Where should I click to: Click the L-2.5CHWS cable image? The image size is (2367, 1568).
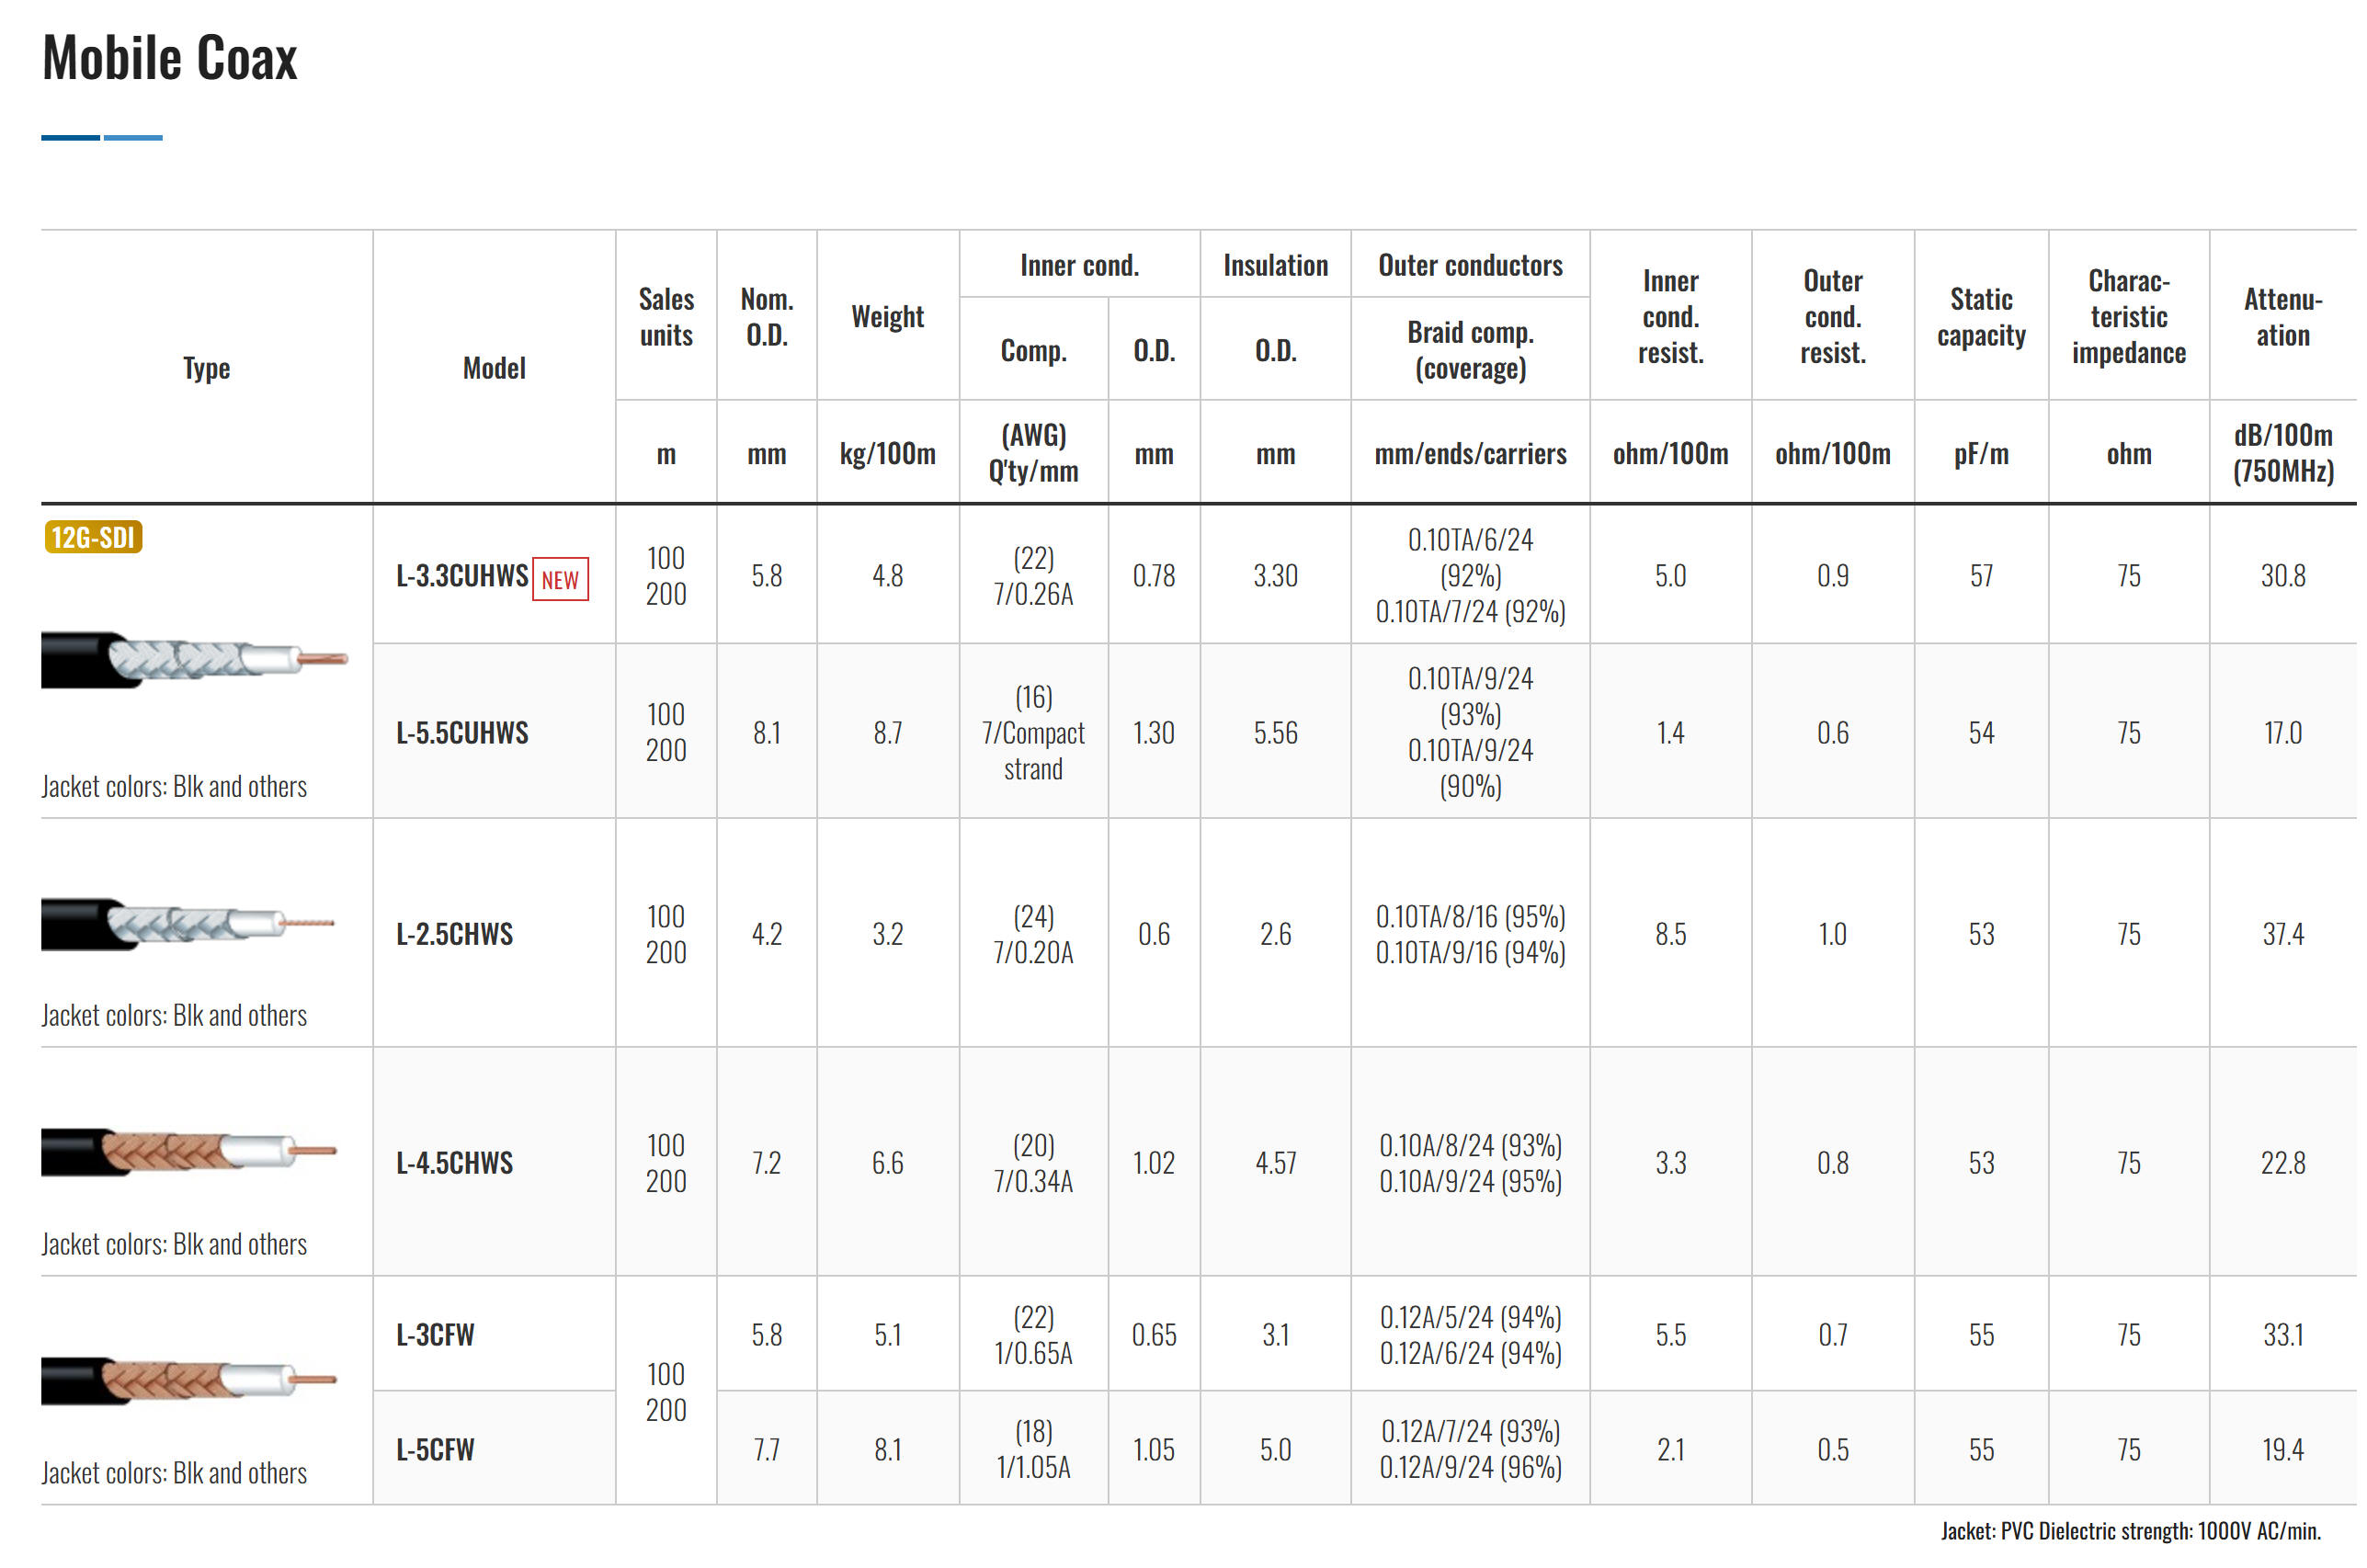[186, 924]
